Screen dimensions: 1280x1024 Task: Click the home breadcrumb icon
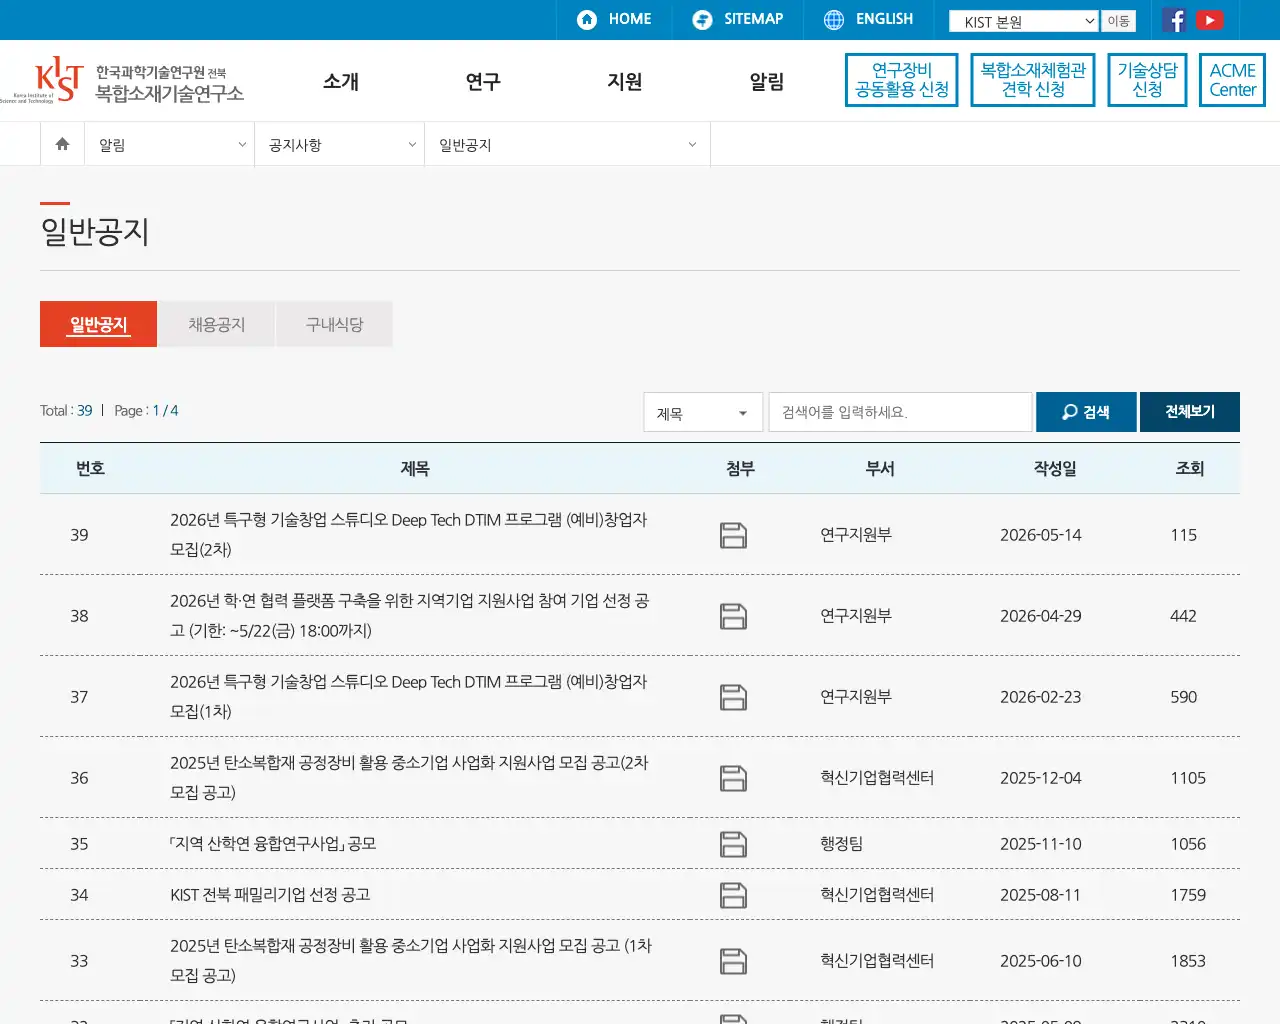click(x=62, y=144)
